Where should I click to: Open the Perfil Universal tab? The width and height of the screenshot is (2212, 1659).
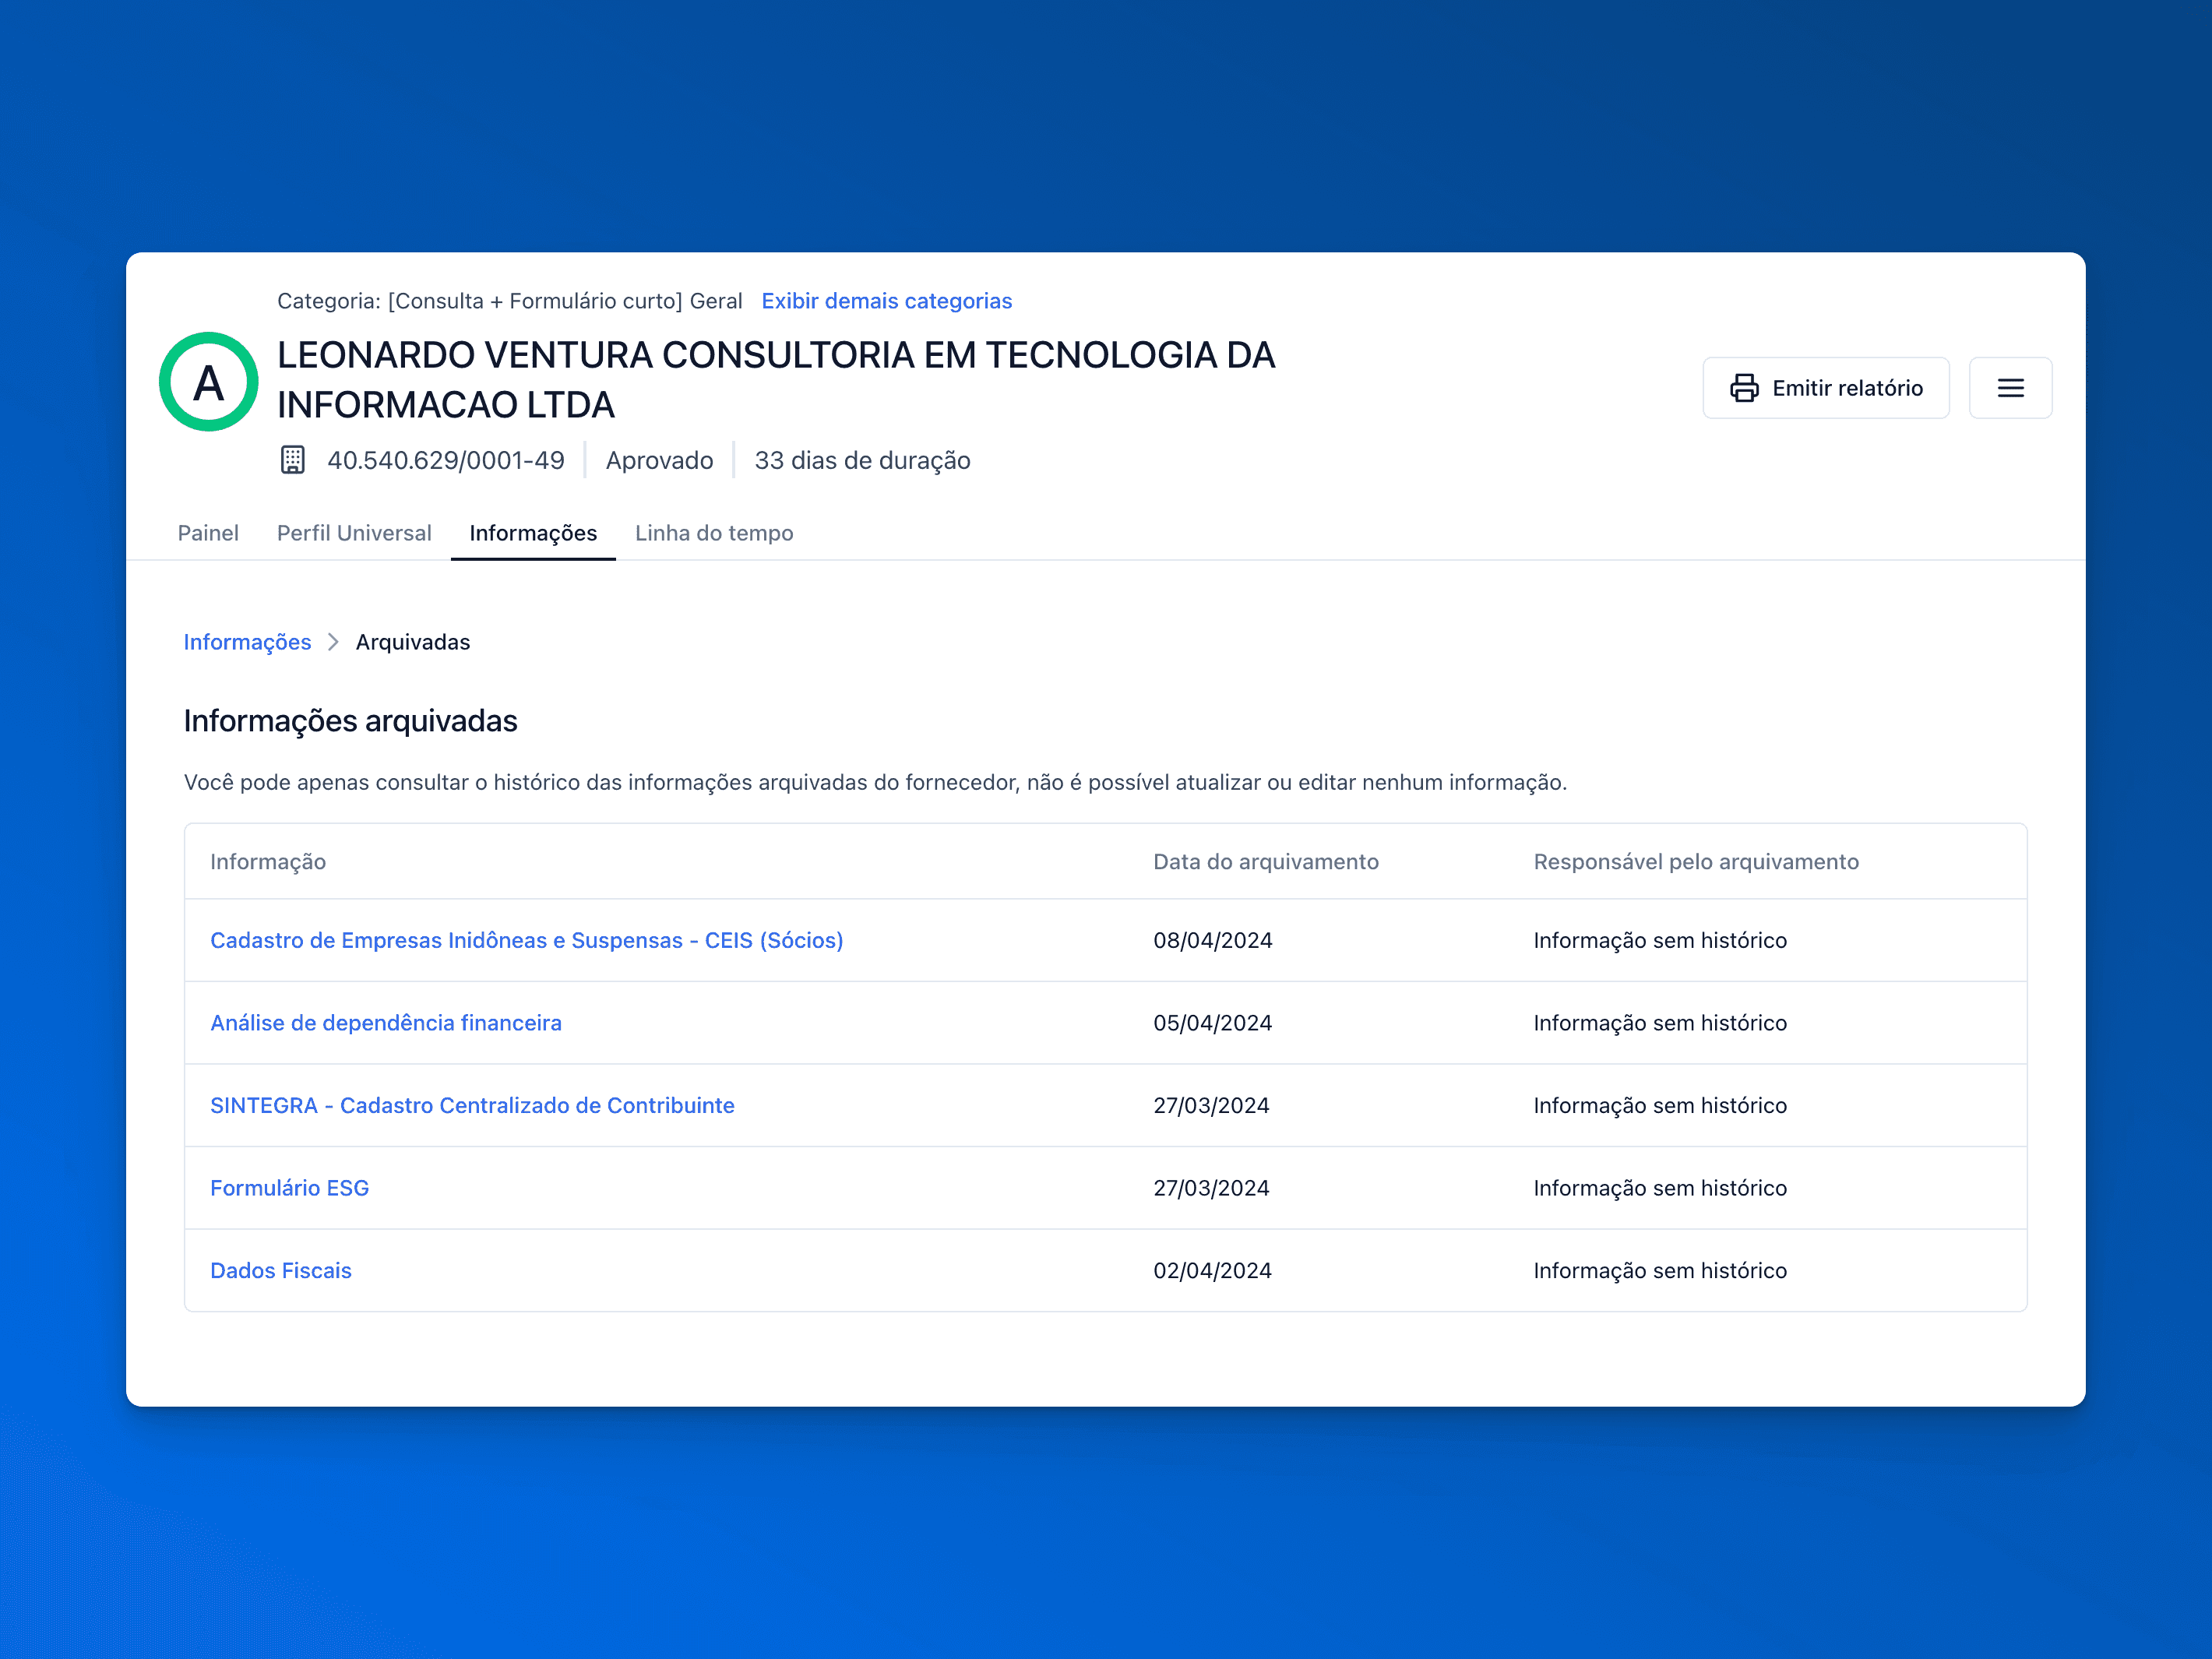pos(354,533)
